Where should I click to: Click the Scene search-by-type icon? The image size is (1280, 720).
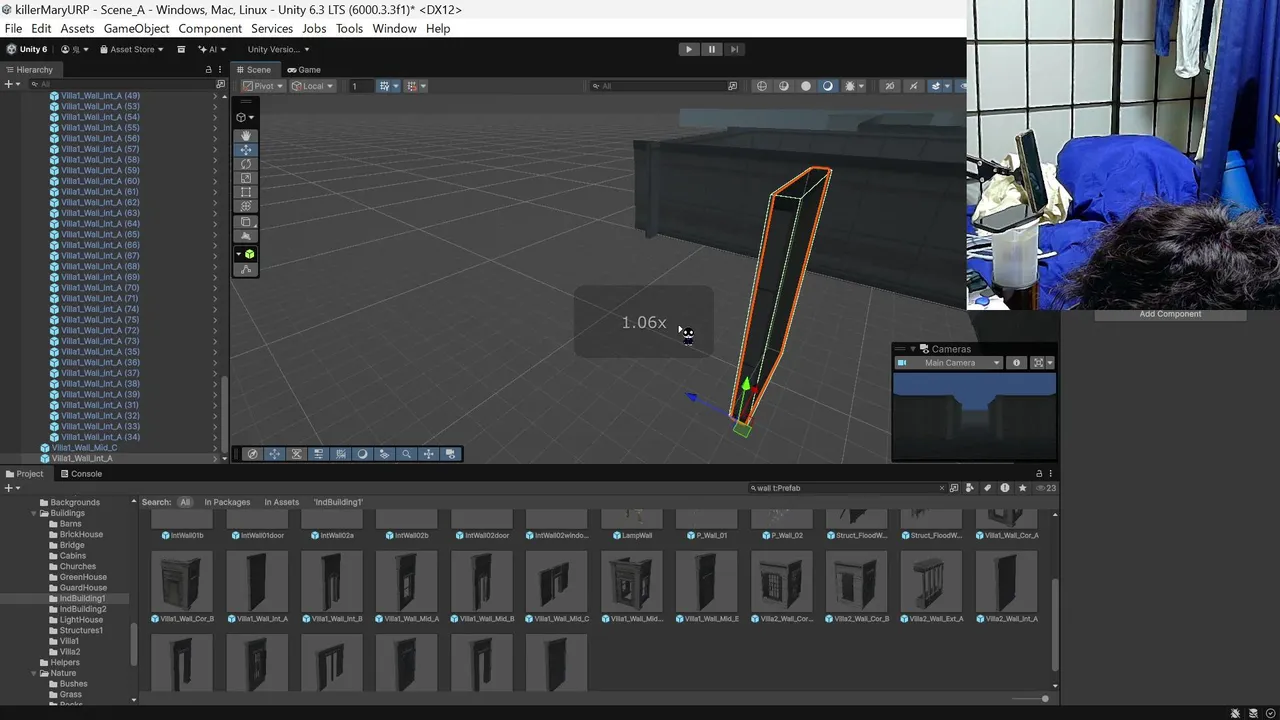point(732,86)
